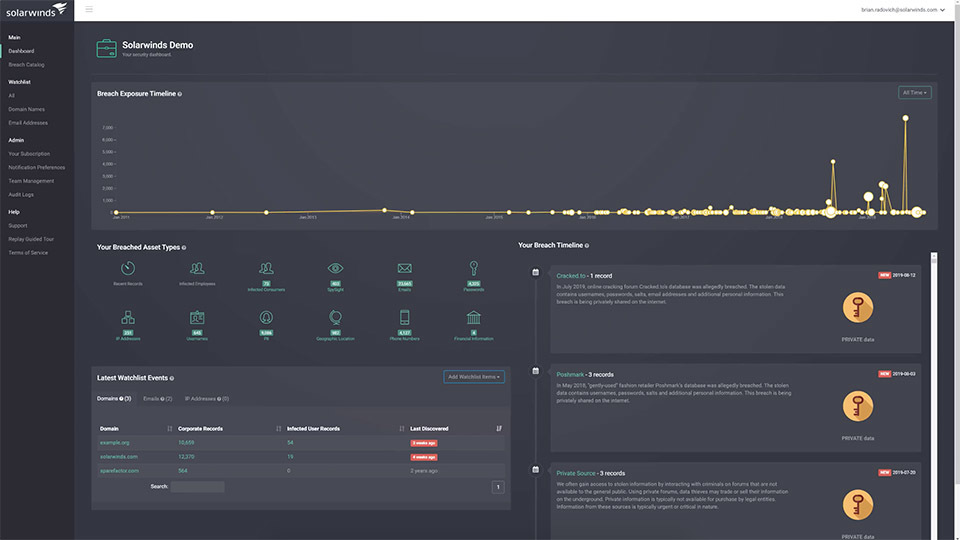
Task: Open the Passwords key icon
Action: 473,268
